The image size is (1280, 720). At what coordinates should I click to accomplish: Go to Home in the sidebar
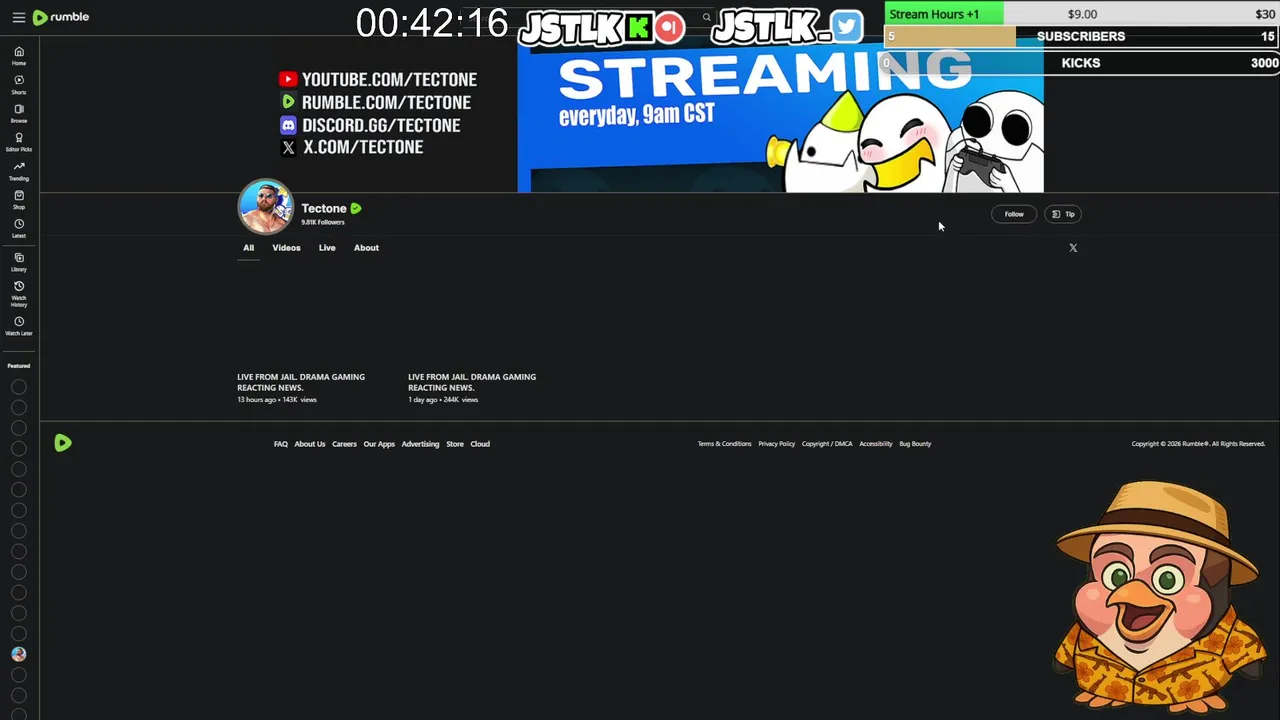pyautogui.click(x=19, y=56)
